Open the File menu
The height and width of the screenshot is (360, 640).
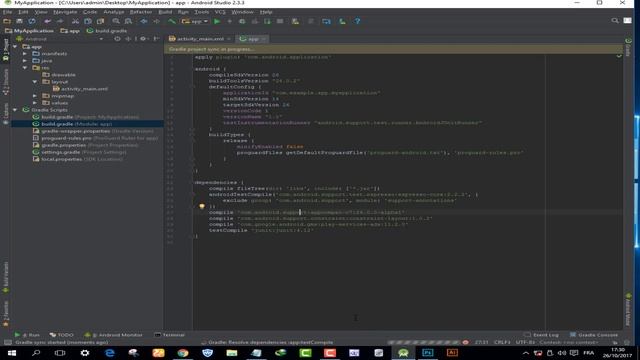pyautogui.click(x=7, y=12)
